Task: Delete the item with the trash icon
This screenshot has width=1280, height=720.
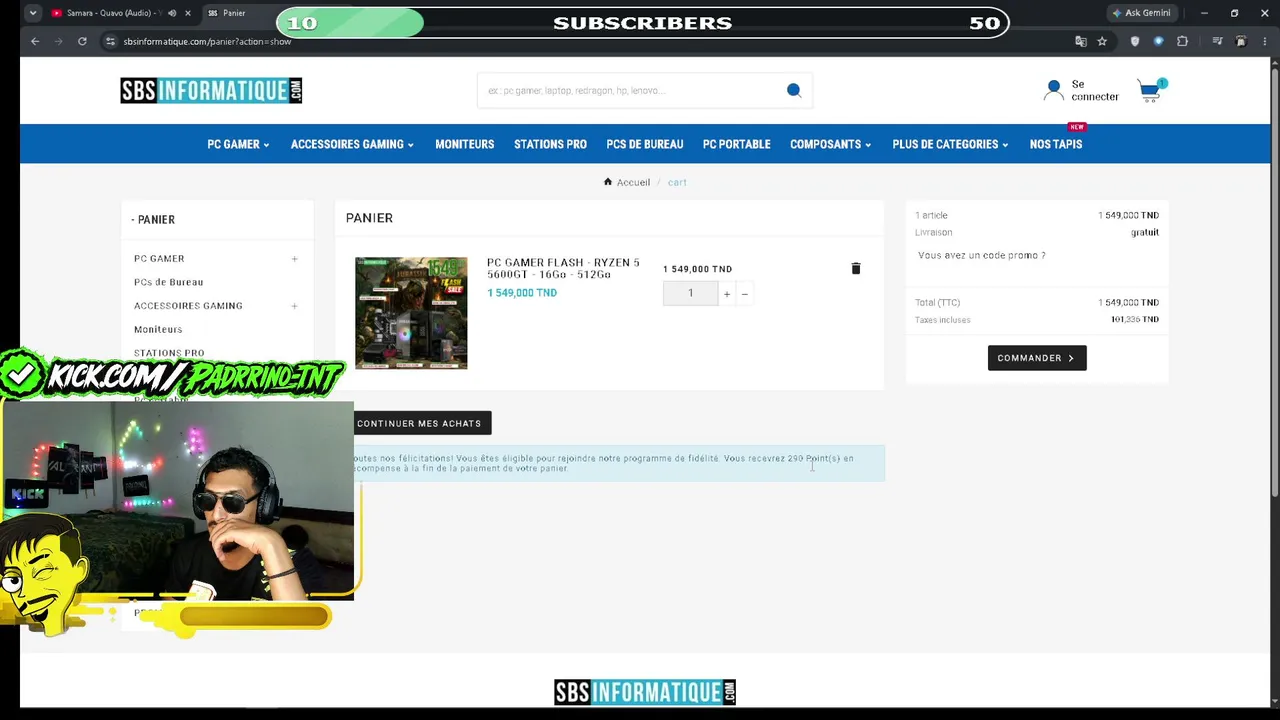Action: click(856, 268)
